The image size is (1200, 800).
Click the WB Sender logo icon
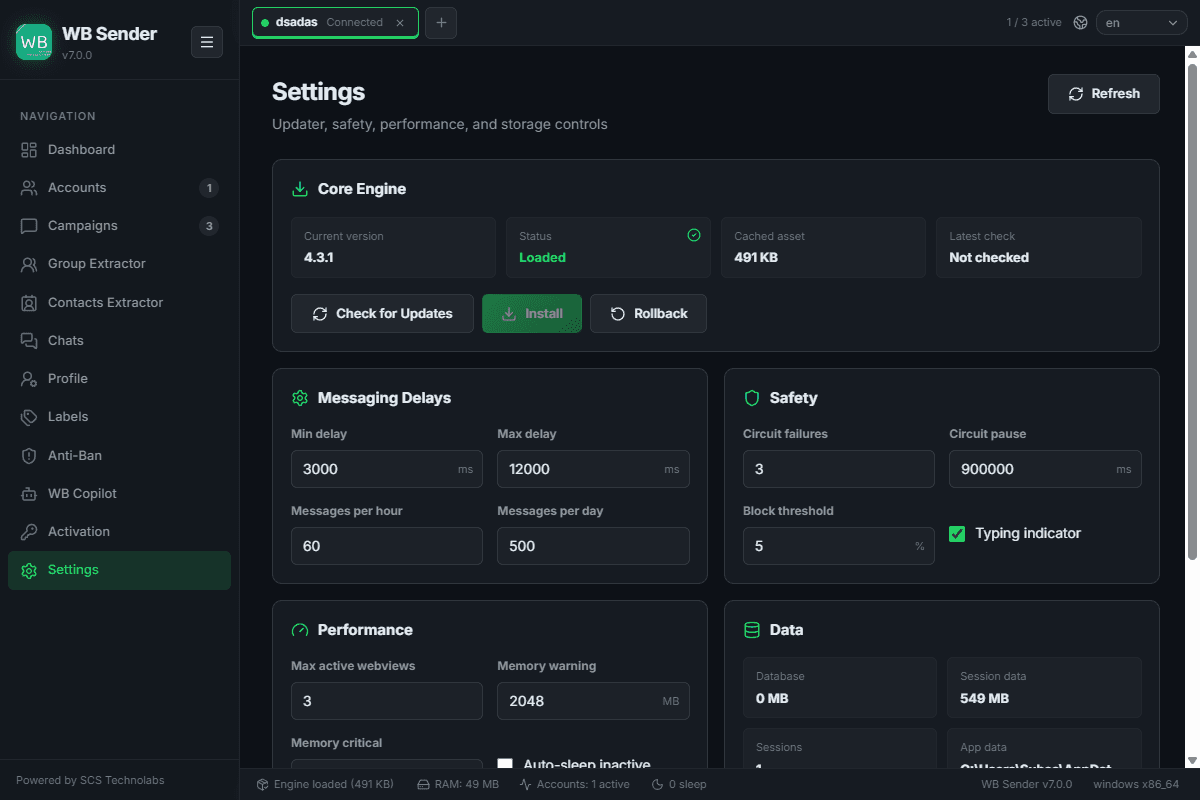click(x=34, y=42)
